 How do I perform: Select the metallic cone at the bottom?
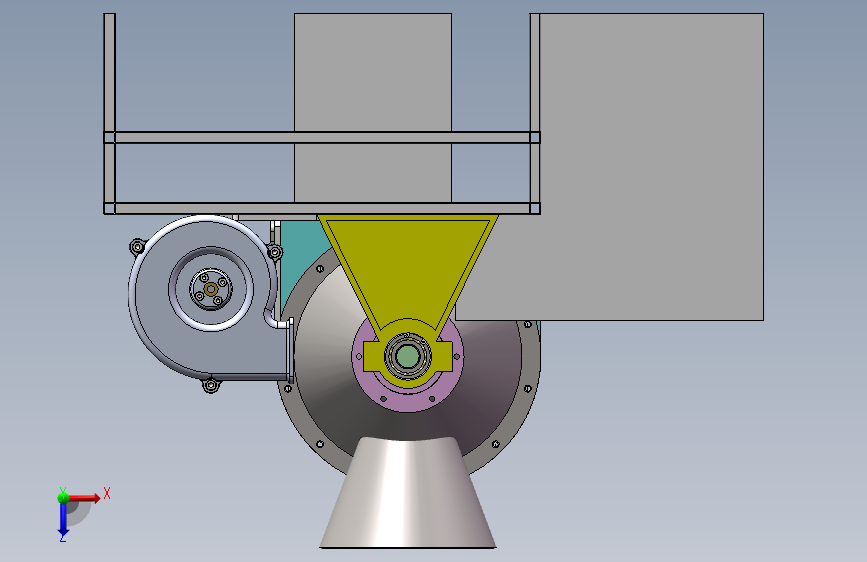408,492
